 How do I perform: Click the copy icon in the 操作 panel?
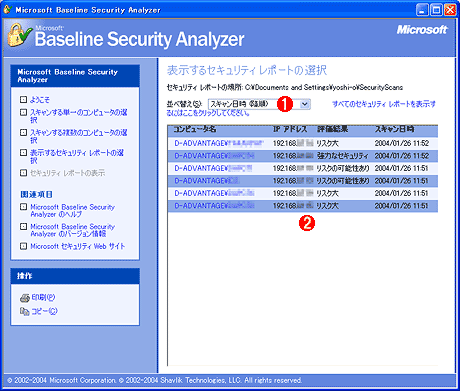point(25,311)
